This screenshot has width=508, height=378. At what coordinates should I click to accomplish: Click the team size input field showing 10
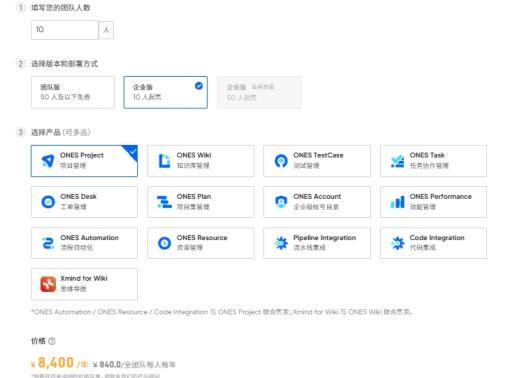65,30
